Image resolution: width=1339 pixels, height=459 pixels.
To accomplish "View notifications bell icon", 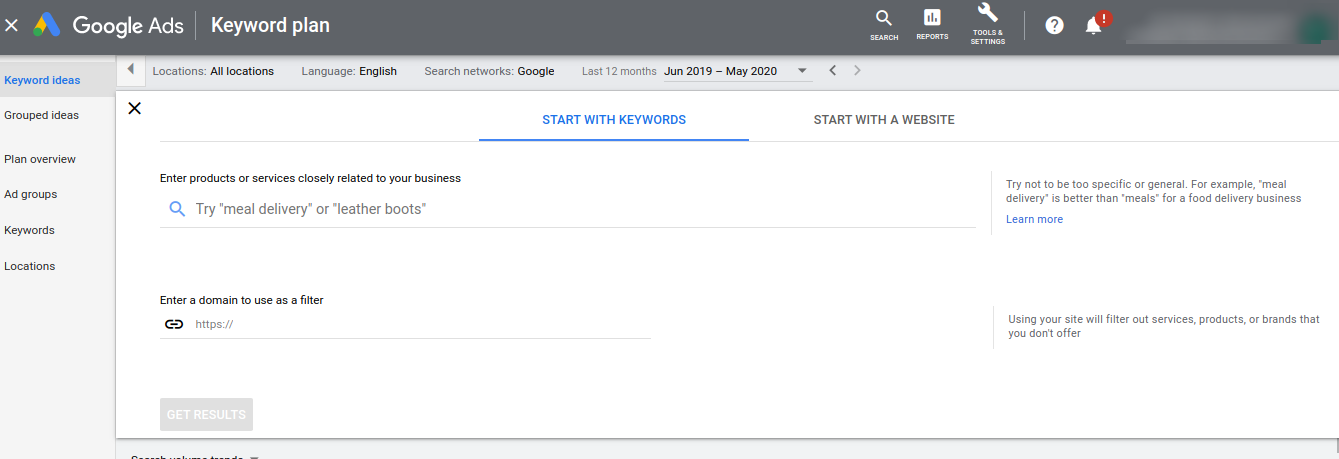I will (x=1094, y=26).
